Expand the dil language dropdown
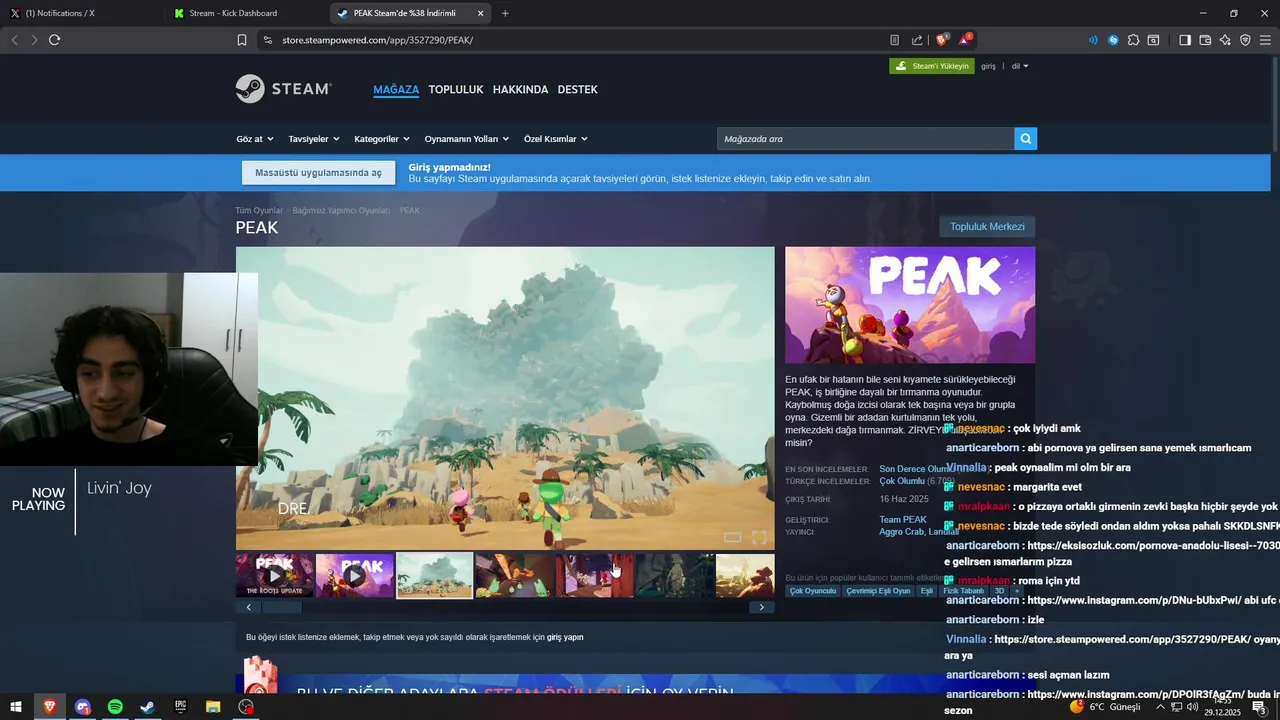Image resolution: width=1280 pixels, height=720 pixels. [x=1019, y=66]
